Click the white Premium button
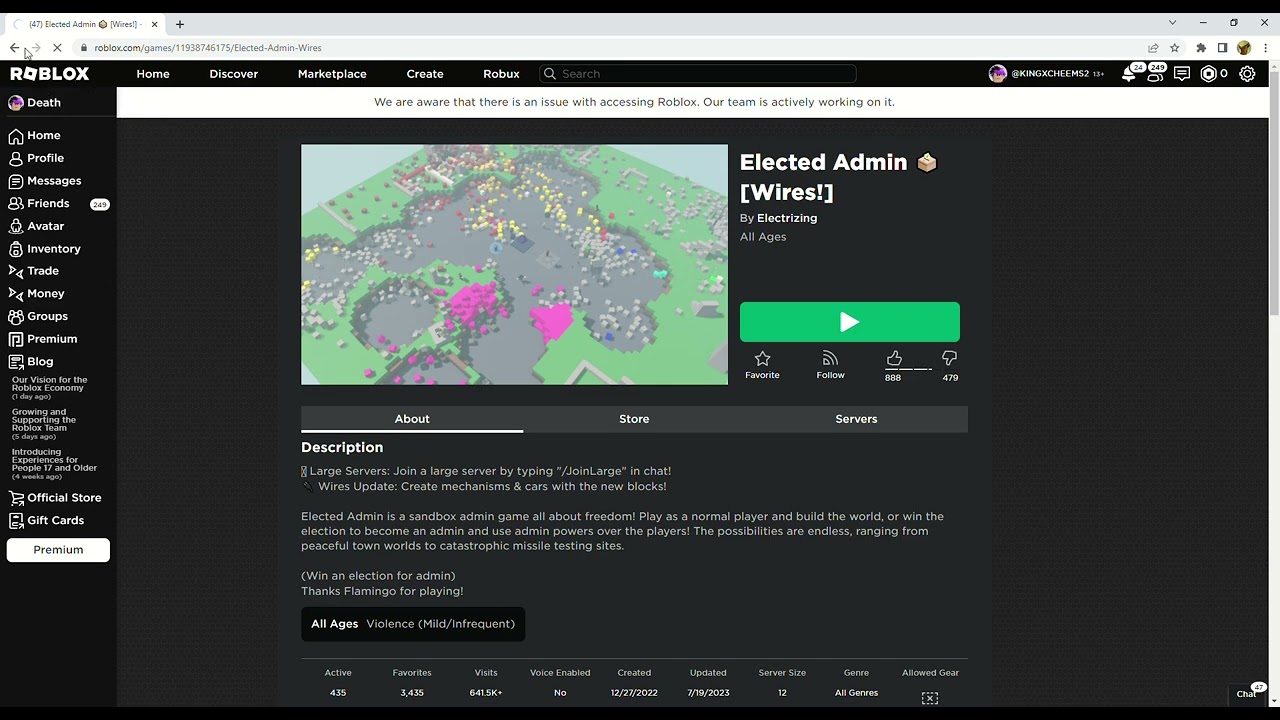This screenshot has height=720, width=1280. click(x=58, y=550)
